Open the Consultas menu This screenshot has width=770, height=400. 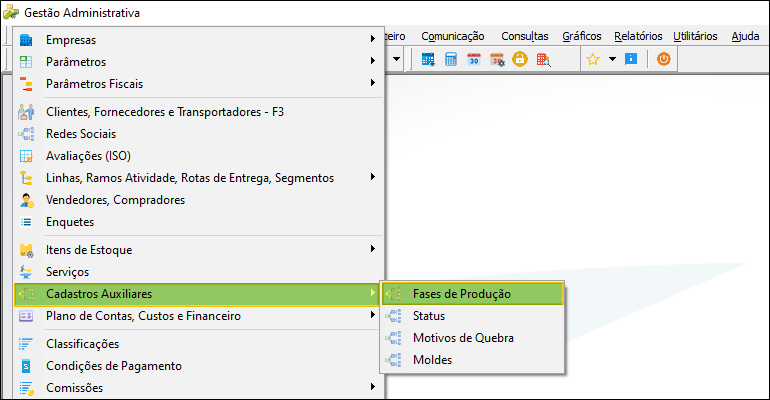coord(524,36)
